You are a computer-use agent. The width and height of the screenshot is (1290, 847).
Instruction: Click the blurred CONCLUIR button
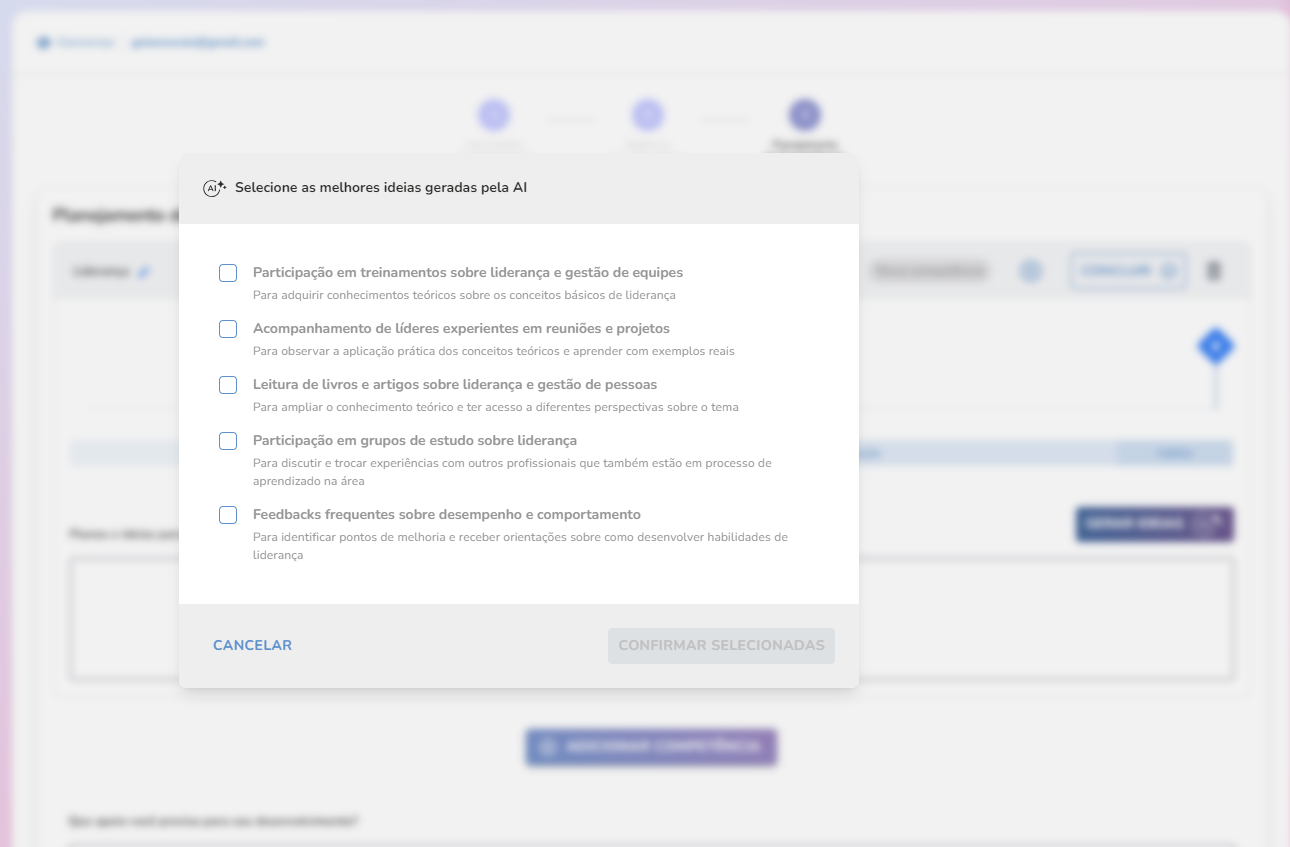(1128, 271)
